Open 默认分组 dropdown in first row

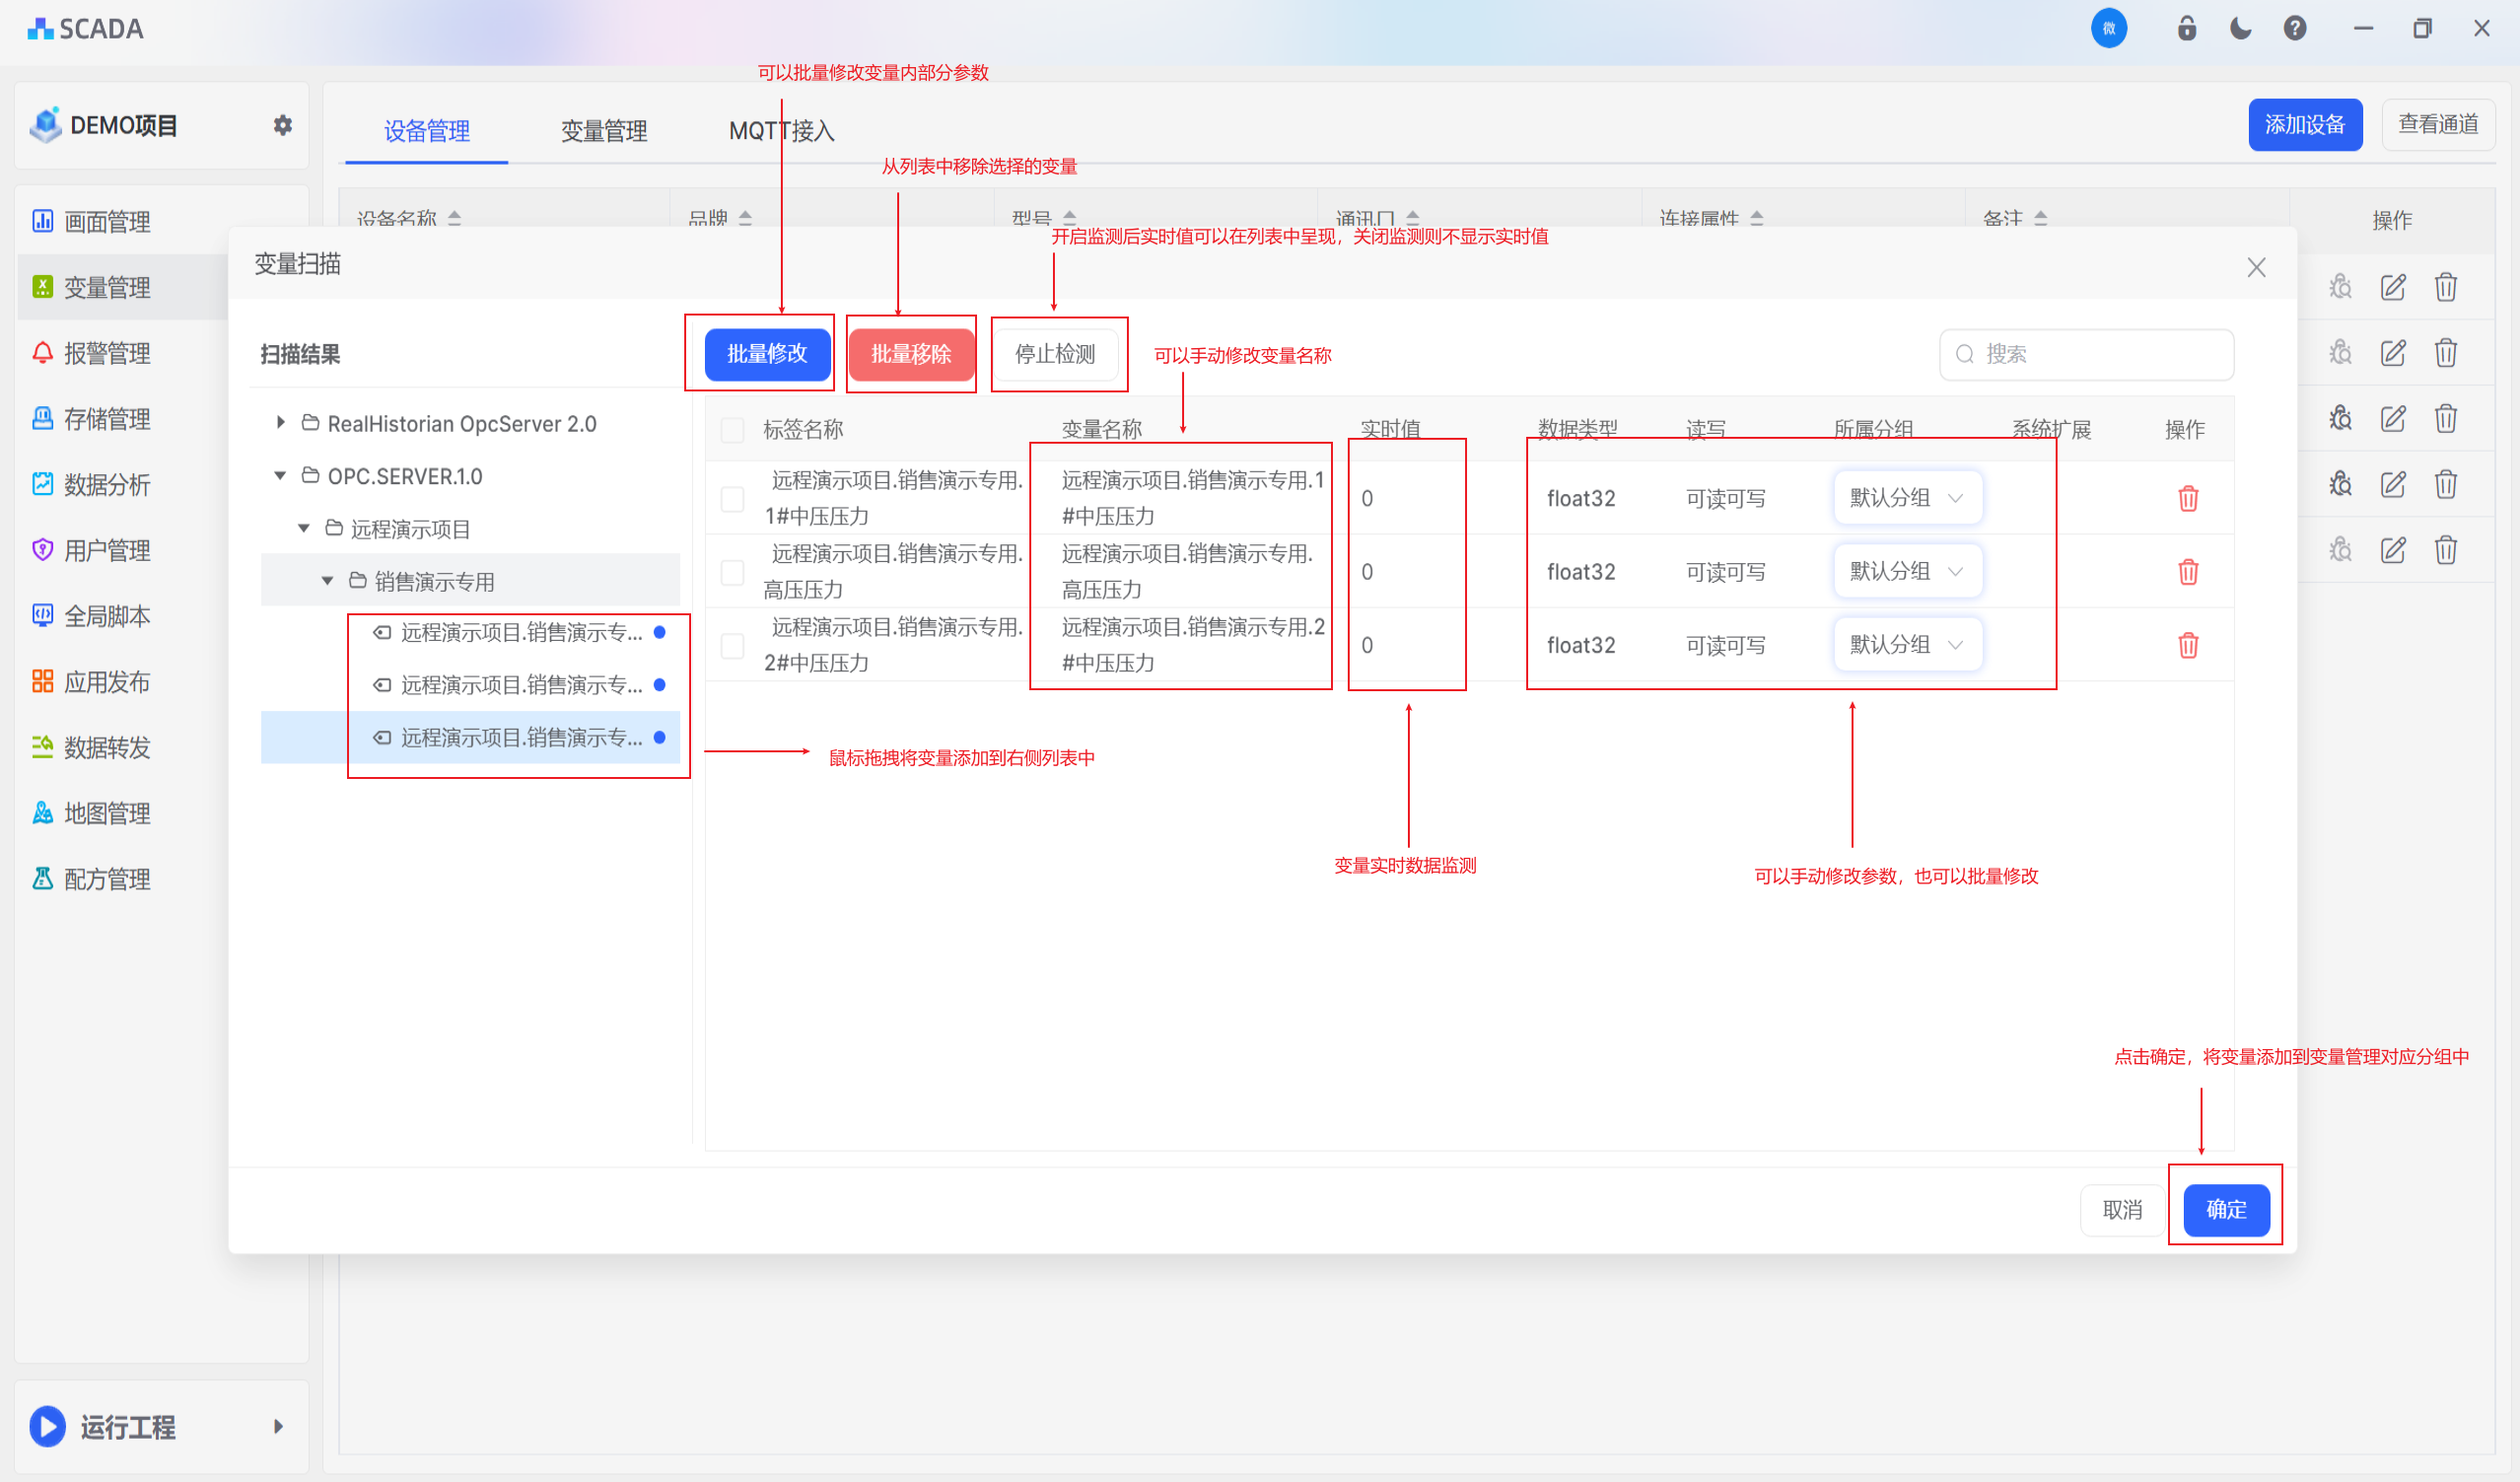(x=1906, y=497)
